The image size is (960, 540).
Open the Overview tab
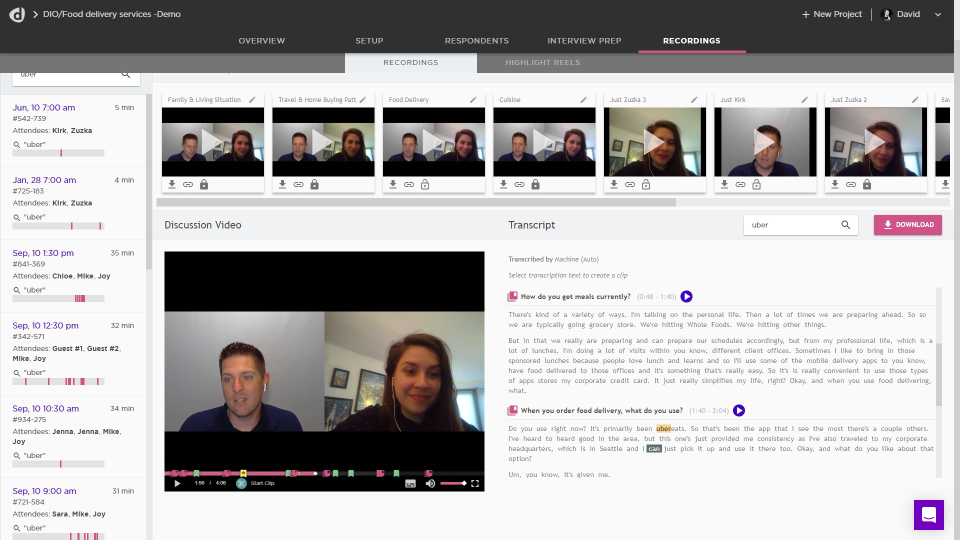tap(261, 40)
